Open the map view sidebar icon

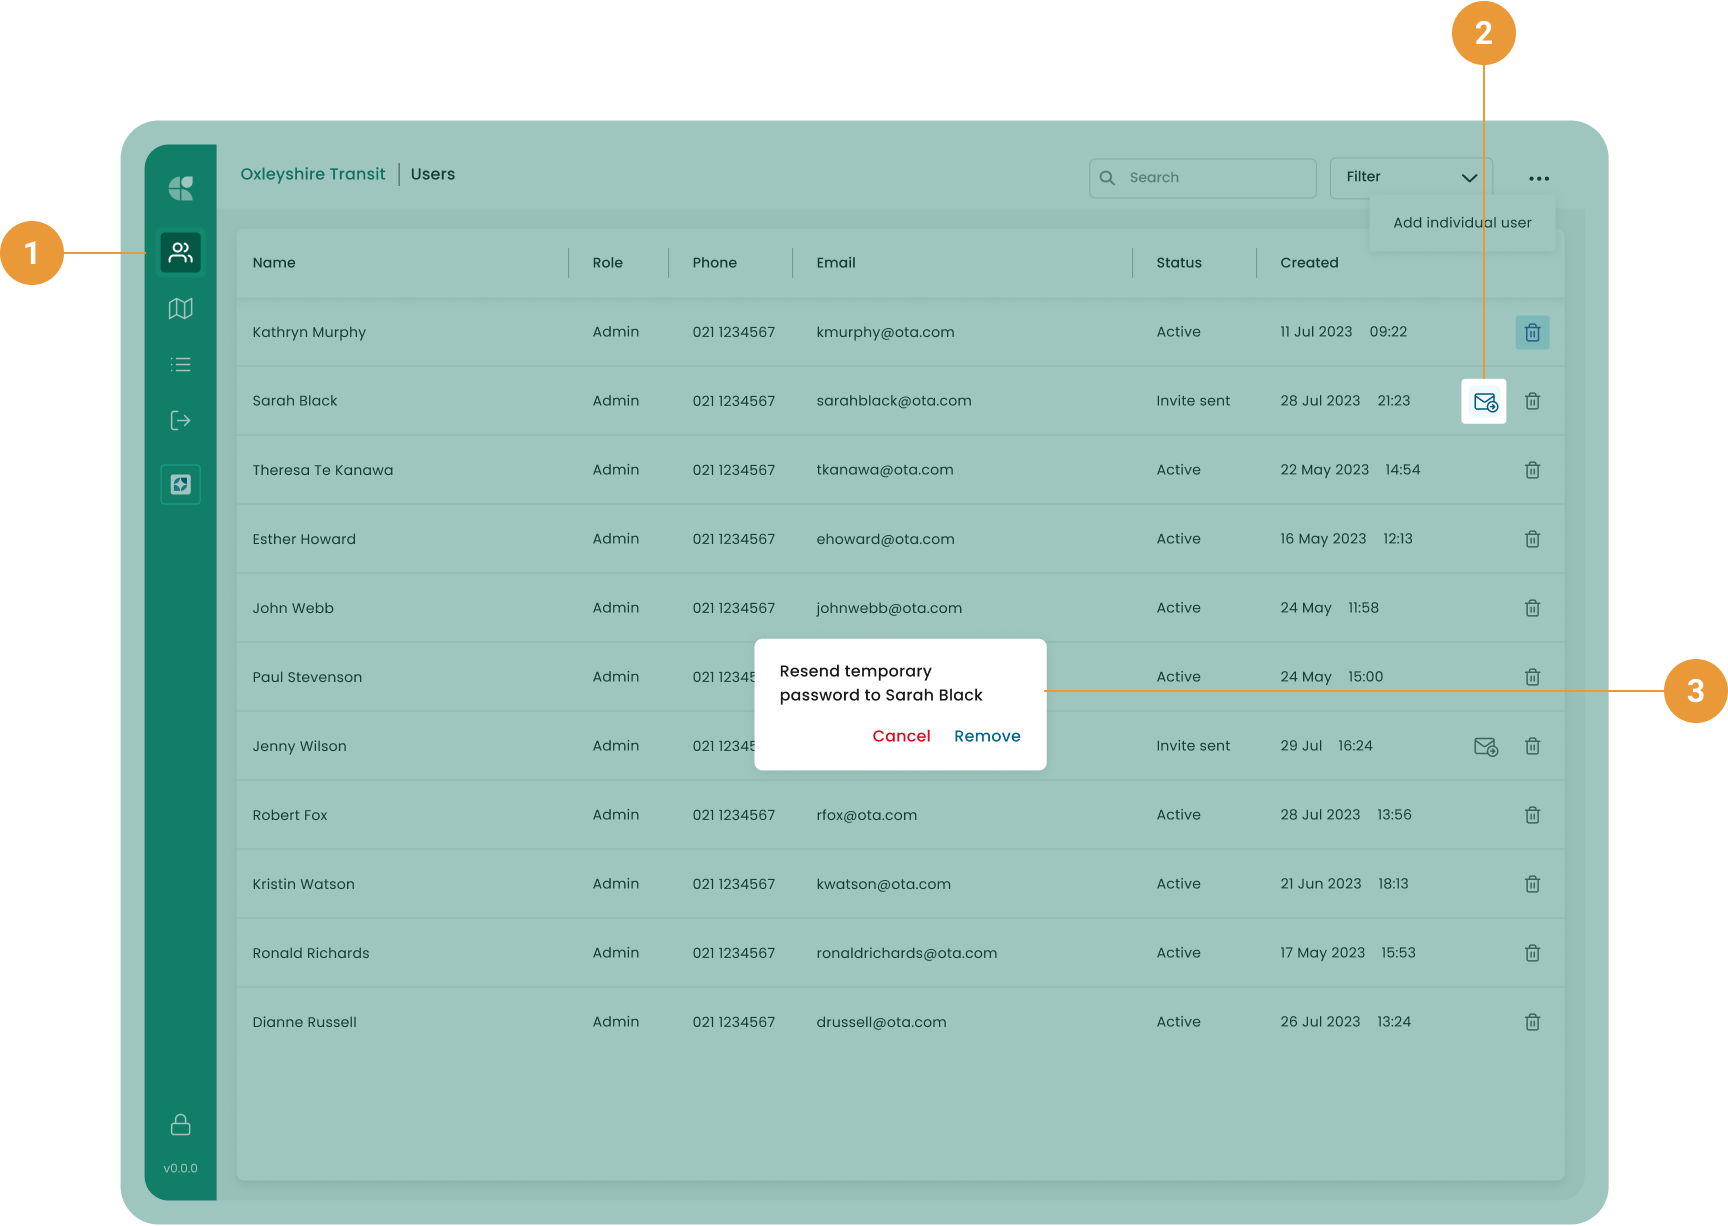click(180, 309)
